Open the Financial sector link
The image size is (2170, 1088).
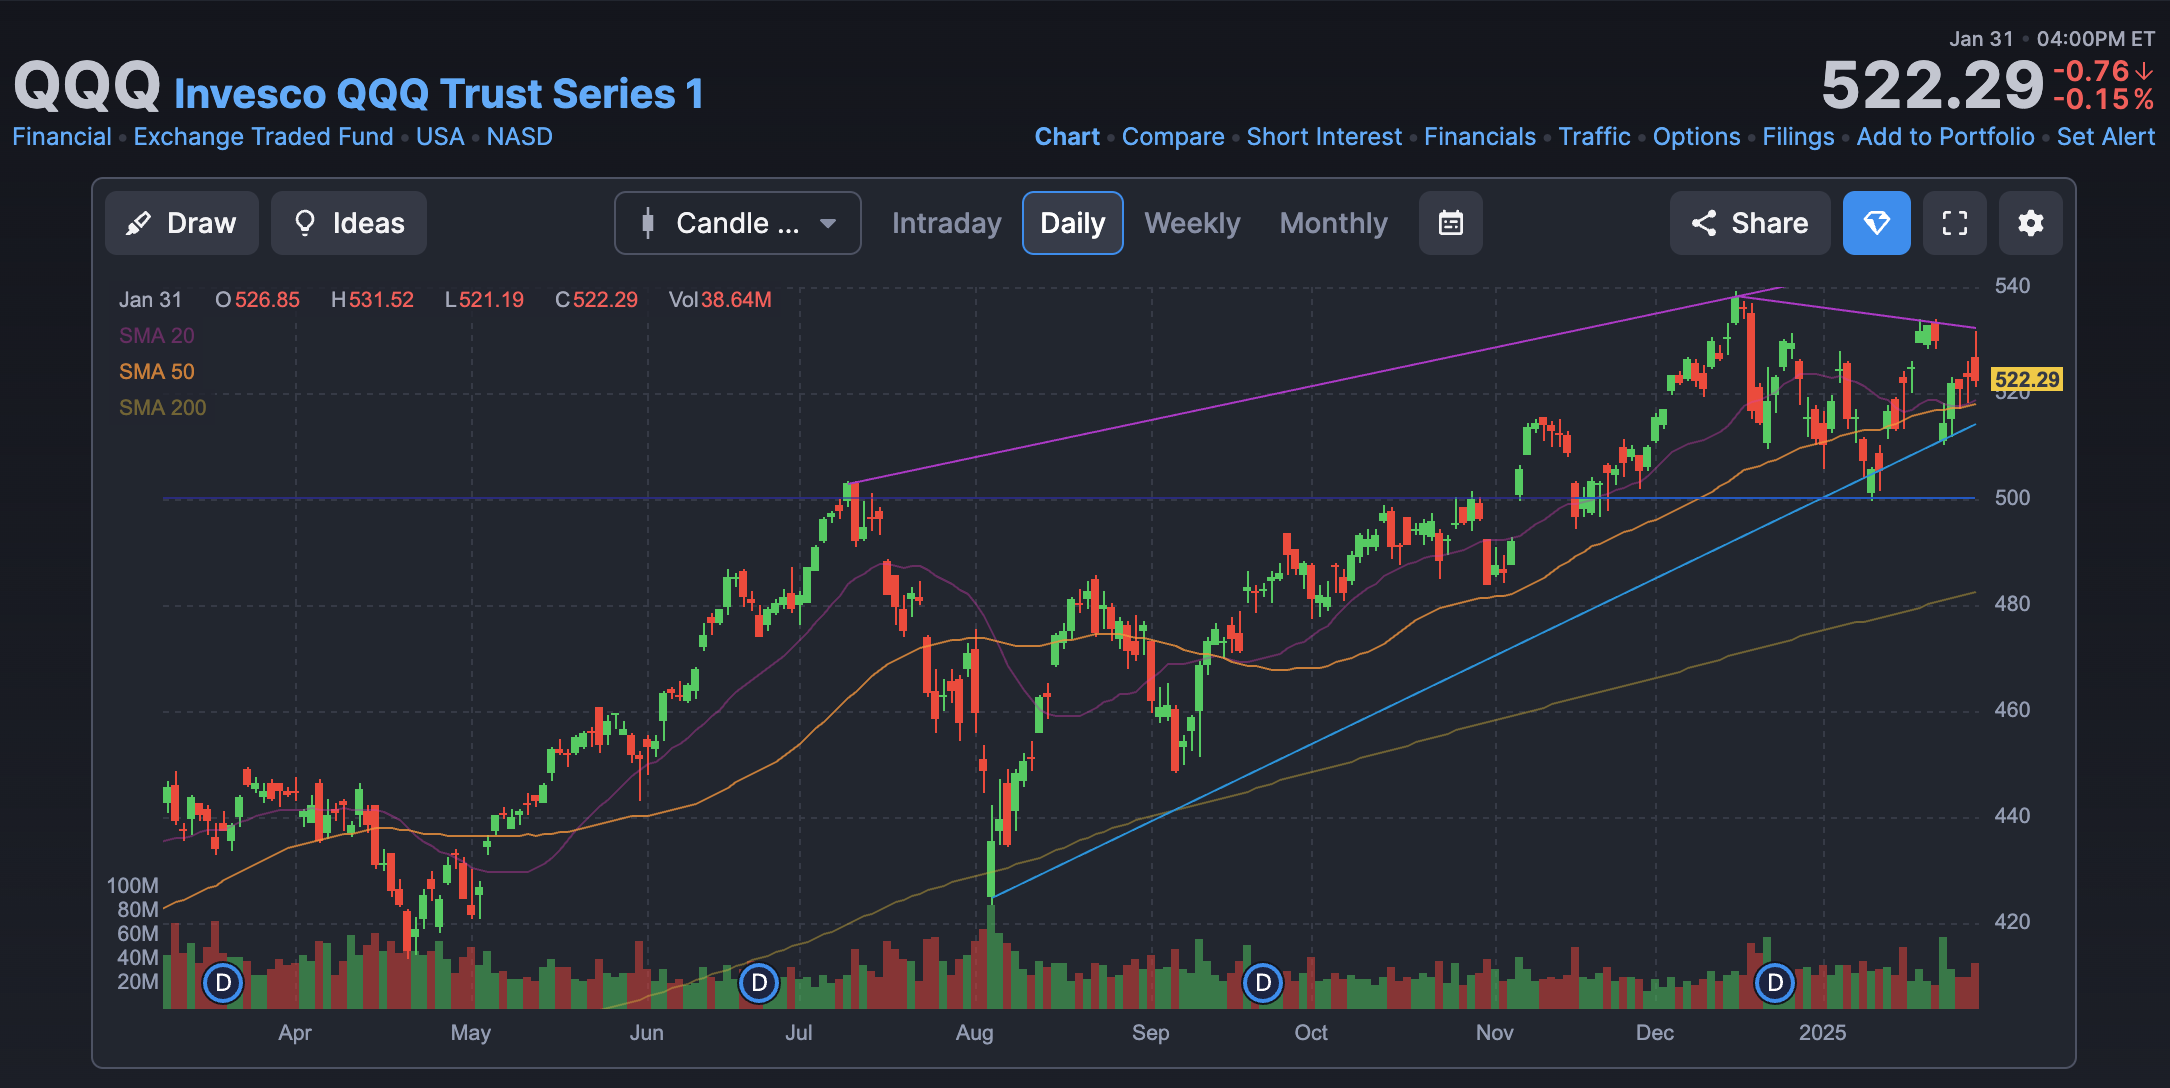62,137
